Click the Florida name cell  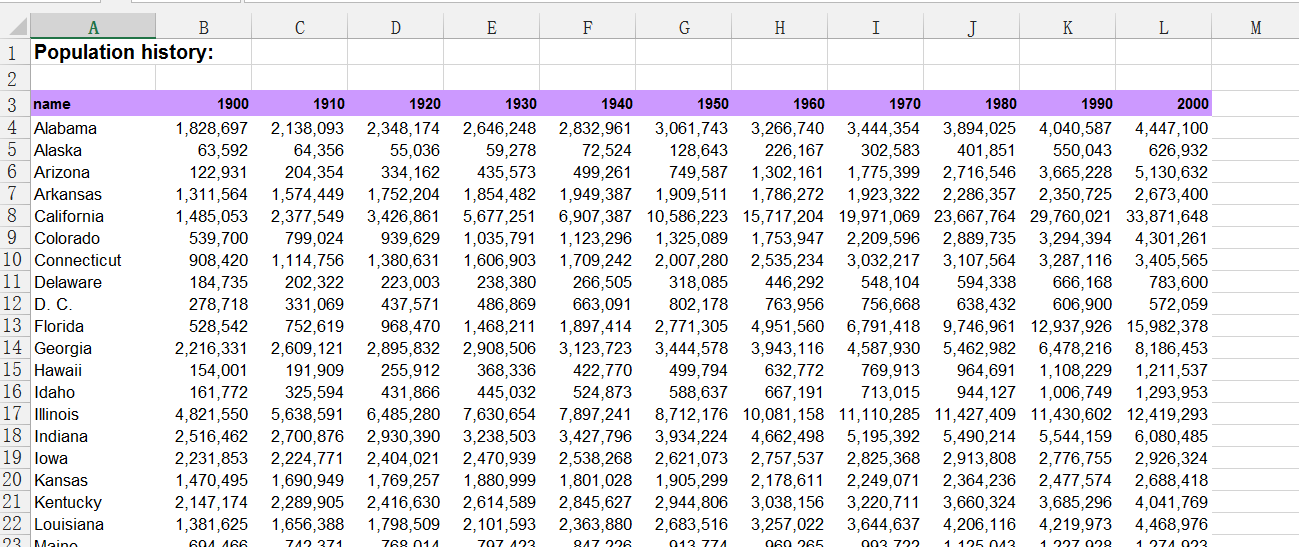point(59,326)
